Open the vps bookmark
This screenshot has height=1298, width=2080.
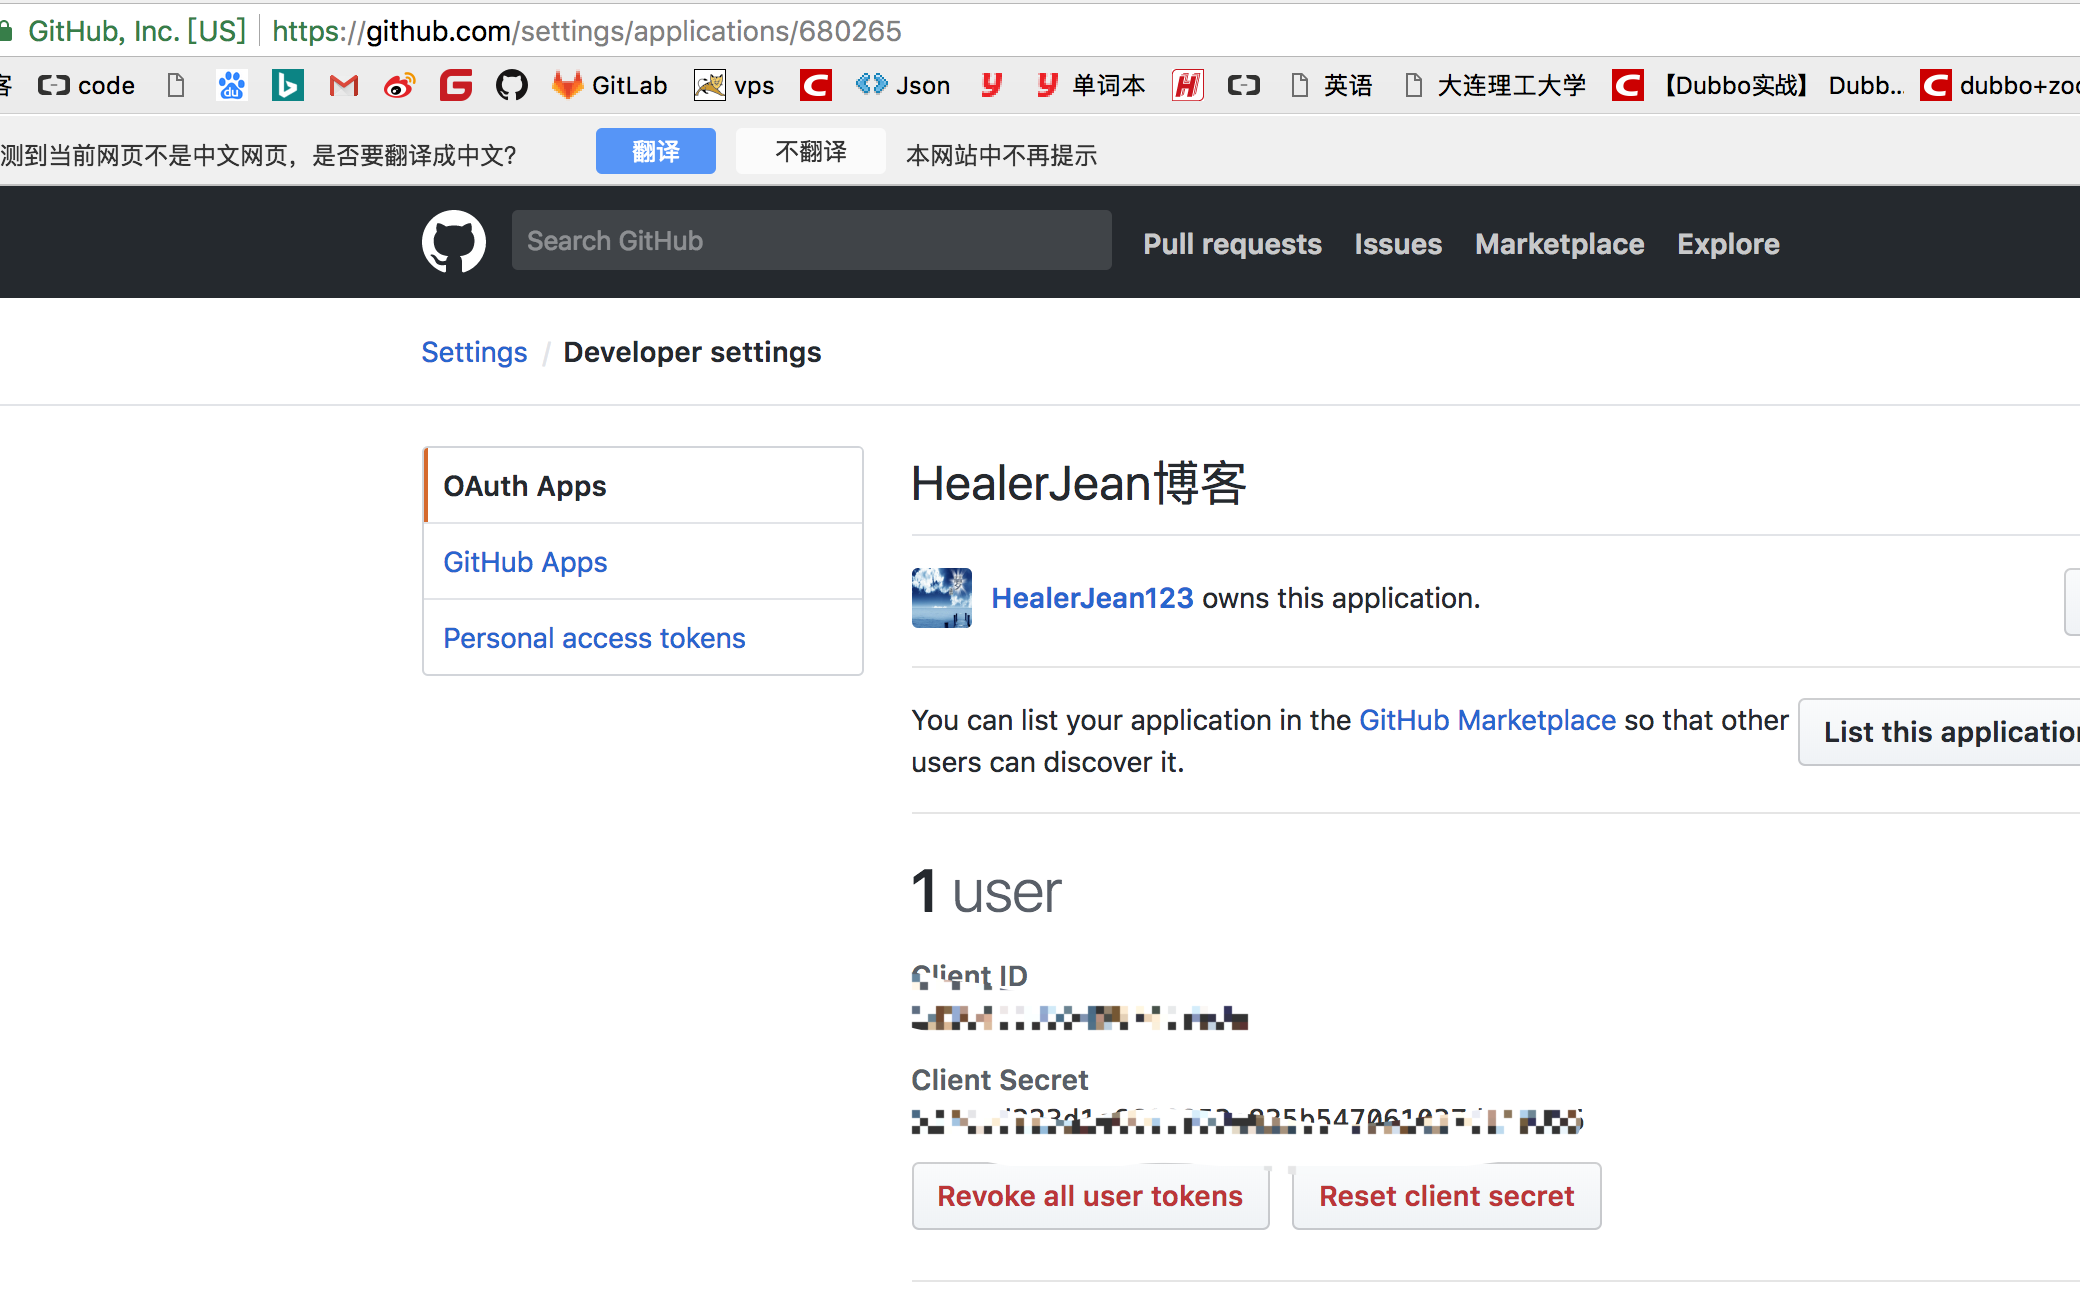pos(735,86)
